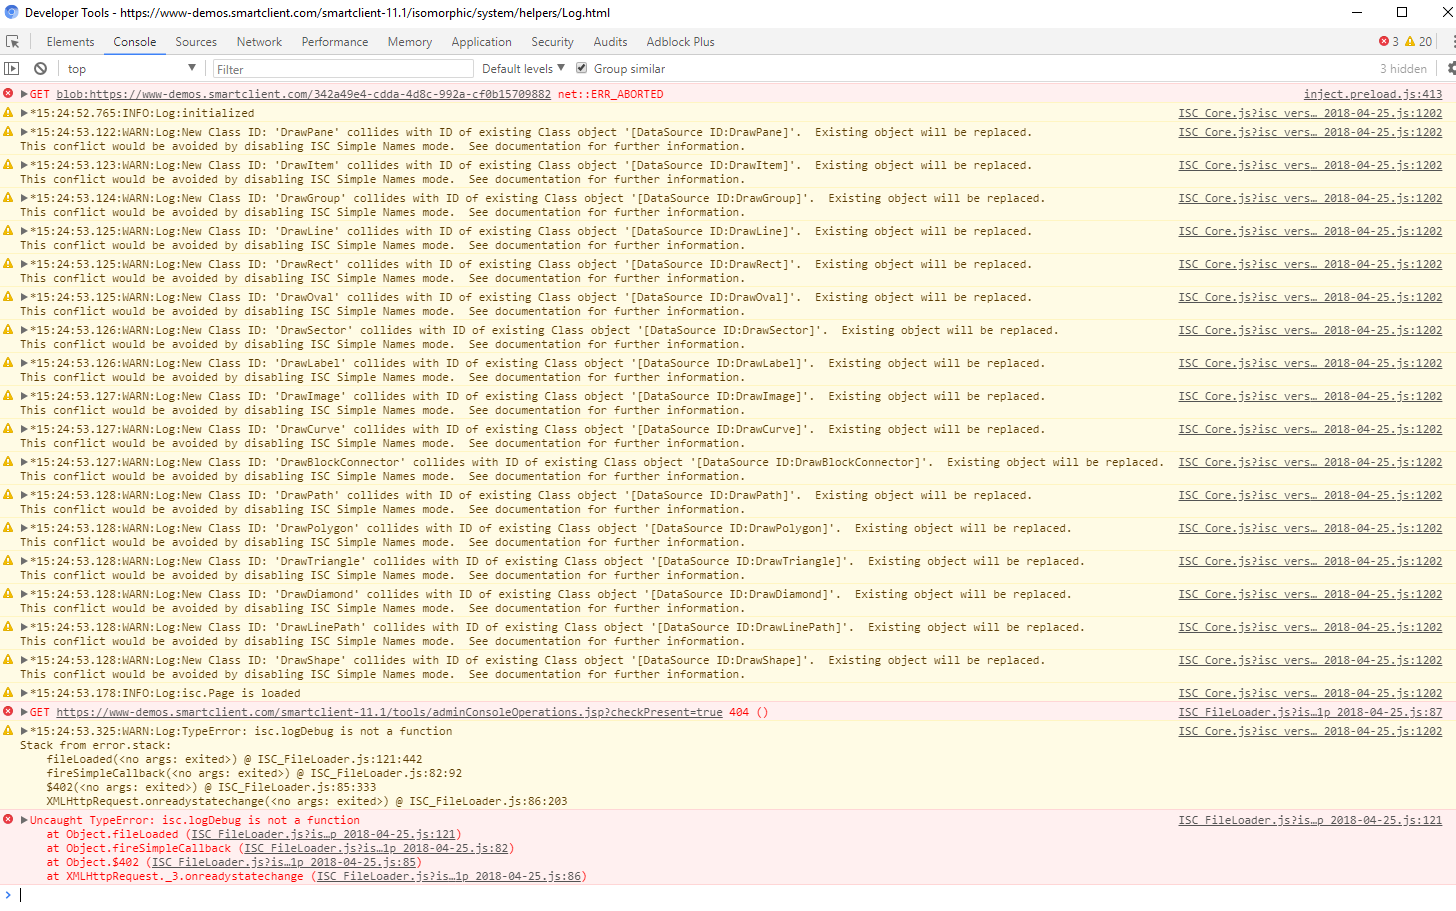The width and height of the screenshot is (1456, 911).
Task: Expand the DrawItem collision warning
Action: [24, 165]
